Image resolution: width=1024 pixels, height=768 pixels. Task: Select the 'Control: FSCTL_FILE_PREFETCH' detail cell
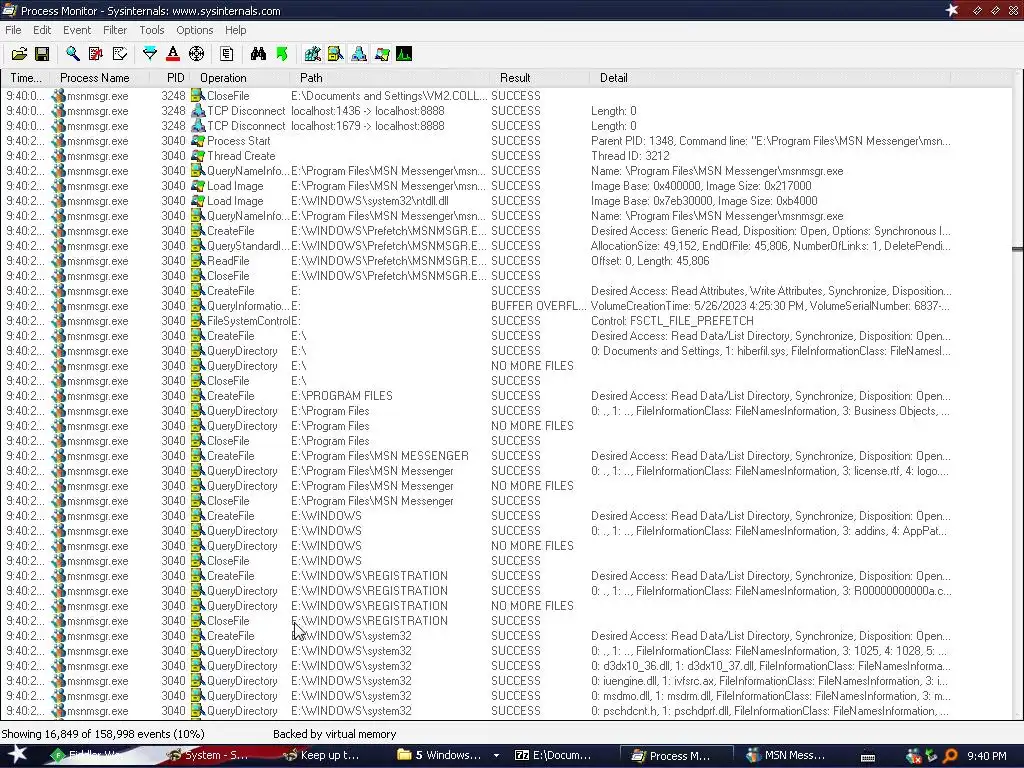pyautogui.click(x=672, y=321)
